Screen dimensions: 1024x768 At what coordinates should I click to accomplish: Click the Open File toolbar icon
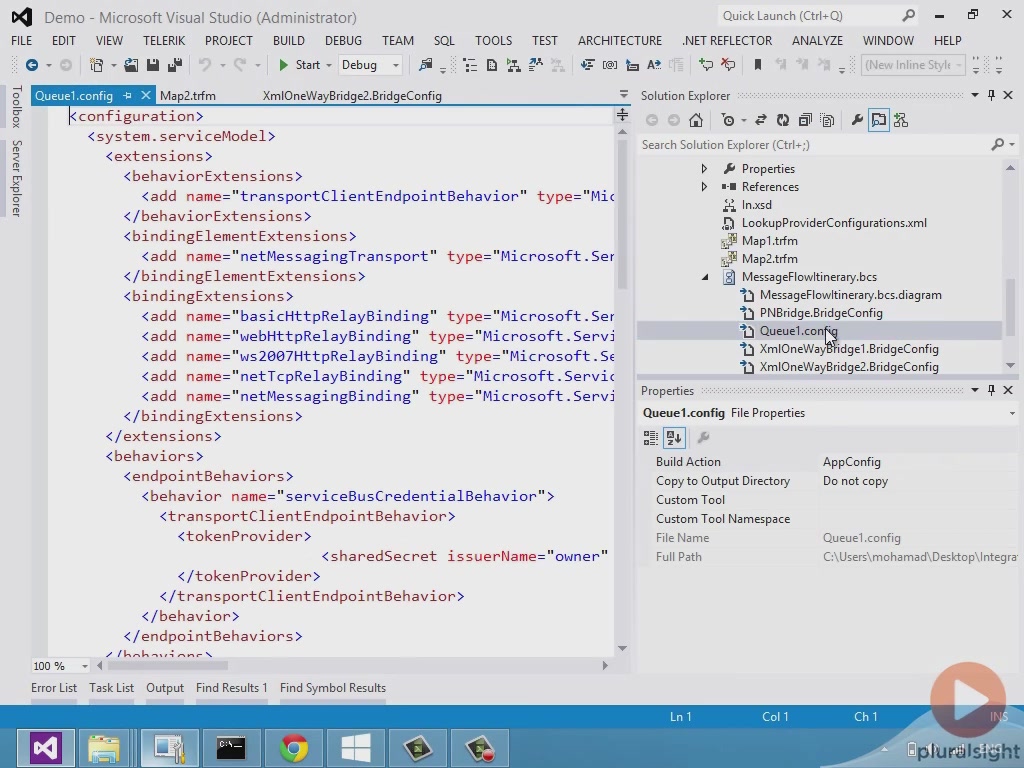pos(131,65)
